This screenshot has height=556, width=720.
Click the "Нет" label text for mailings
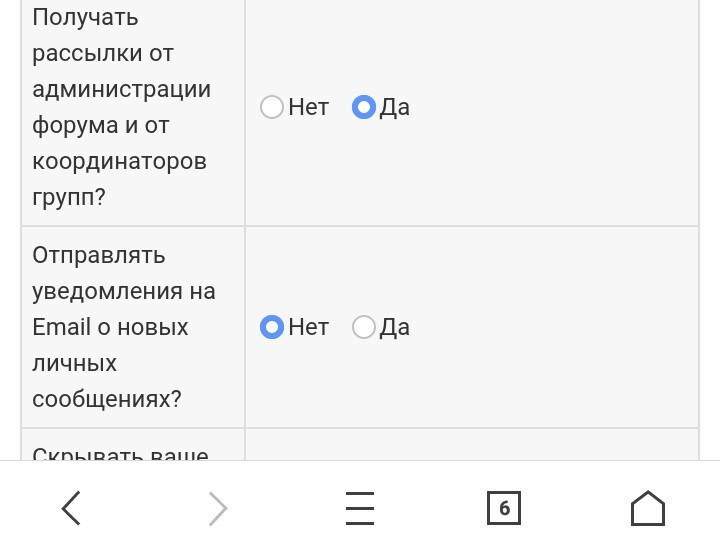point(308,107)
